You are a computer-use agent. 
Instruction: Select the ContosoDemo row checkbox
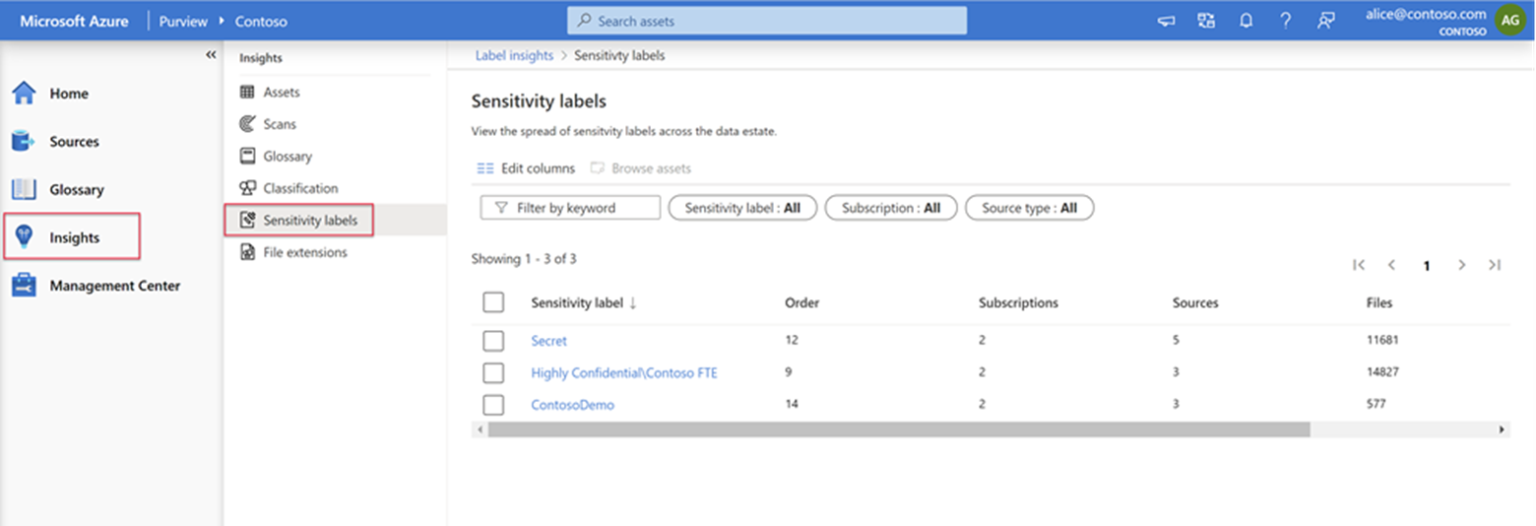pyautogui.click(x=493, y=405)
